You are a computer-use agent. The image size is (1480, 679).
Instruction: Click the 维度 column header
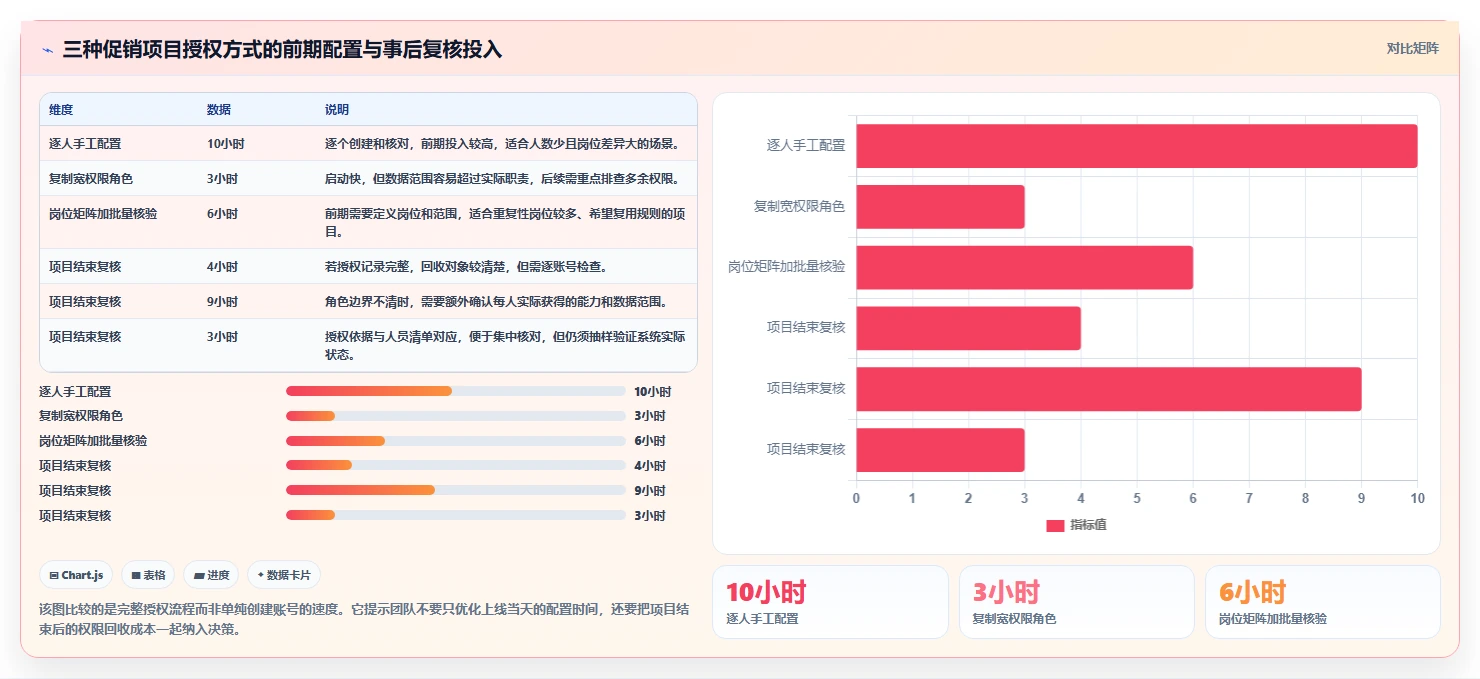[x=61, y=109]
